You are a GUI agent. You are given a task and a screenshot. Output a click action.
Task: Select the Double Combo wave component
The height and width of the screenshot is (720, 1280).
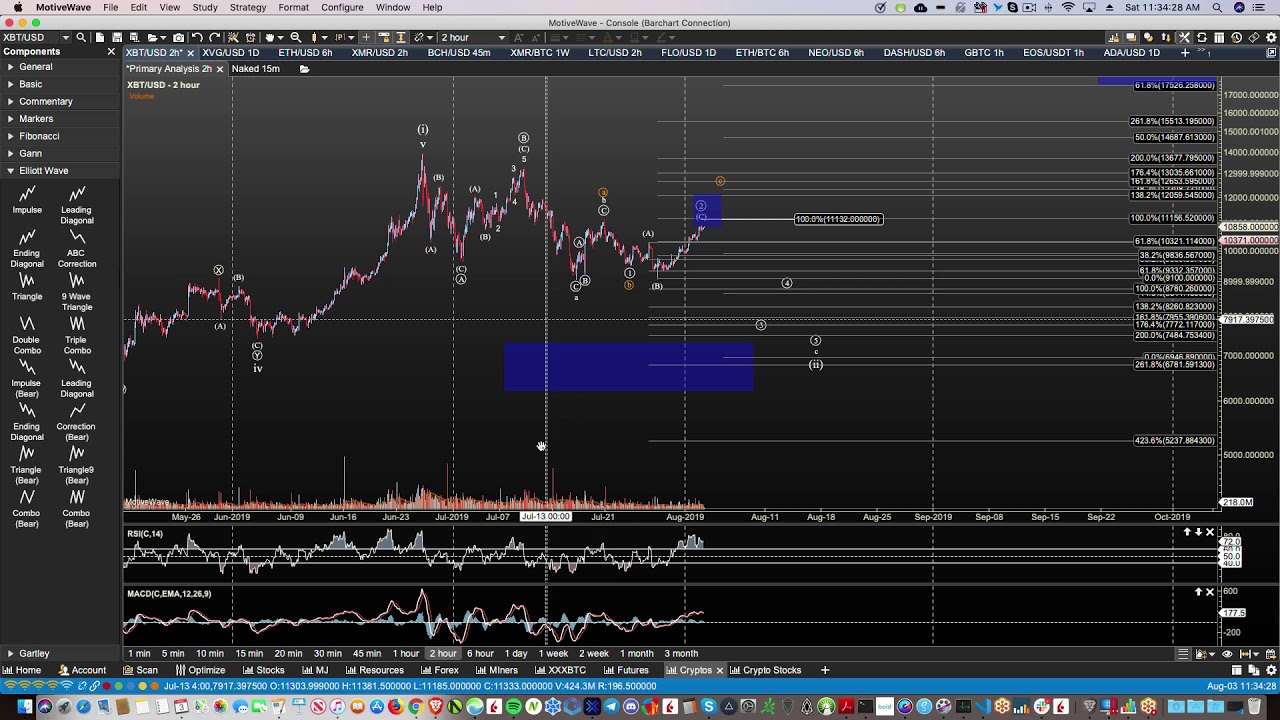(27, 334)
